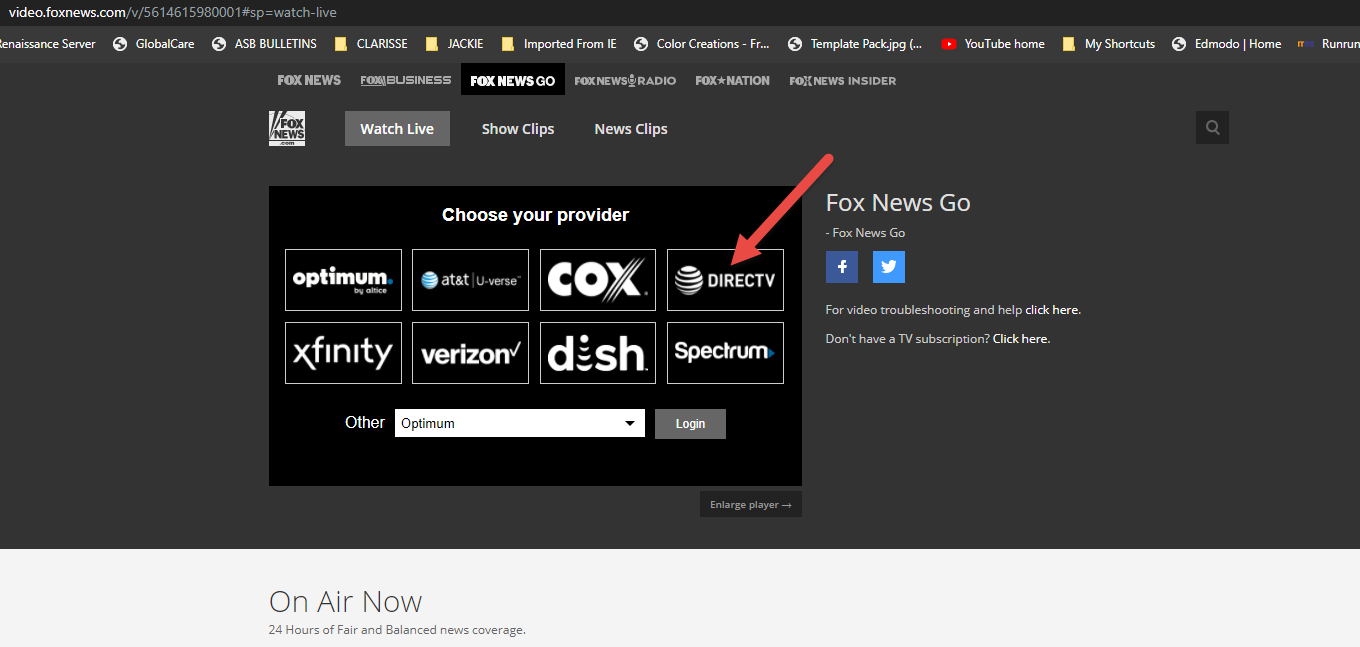Open ASB BULLETINS bookmark
The height and width of the screenshot is (647, 1360).
[264, 44]
